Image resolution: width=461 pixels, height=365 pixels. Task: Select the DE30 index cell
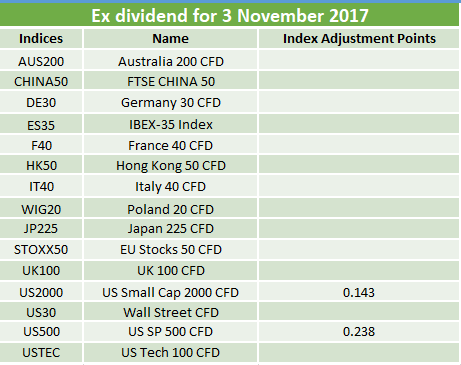(x=41, y=102)
